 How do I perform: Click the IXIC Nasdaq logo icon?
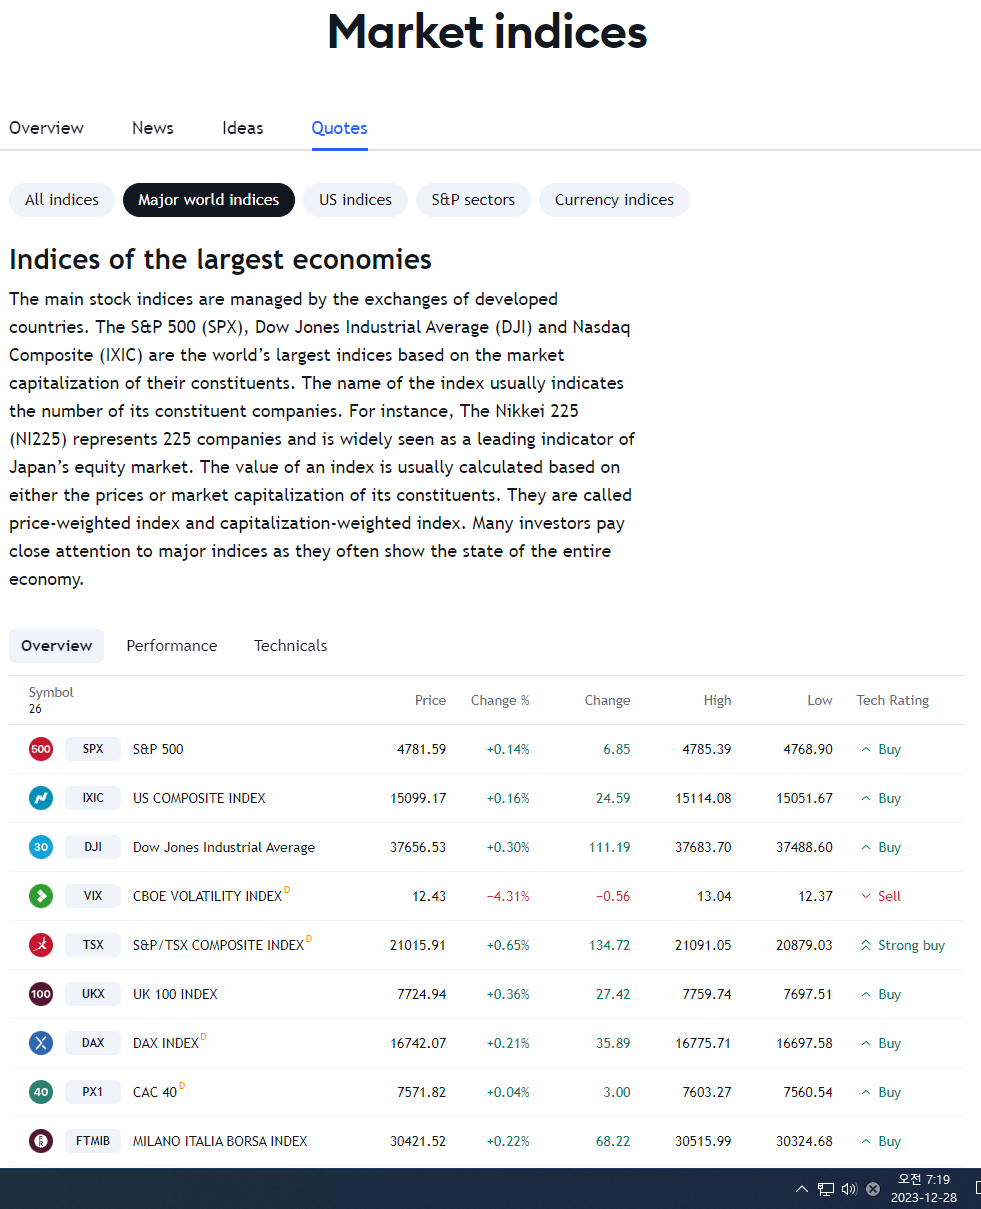(x=41, y=798)
